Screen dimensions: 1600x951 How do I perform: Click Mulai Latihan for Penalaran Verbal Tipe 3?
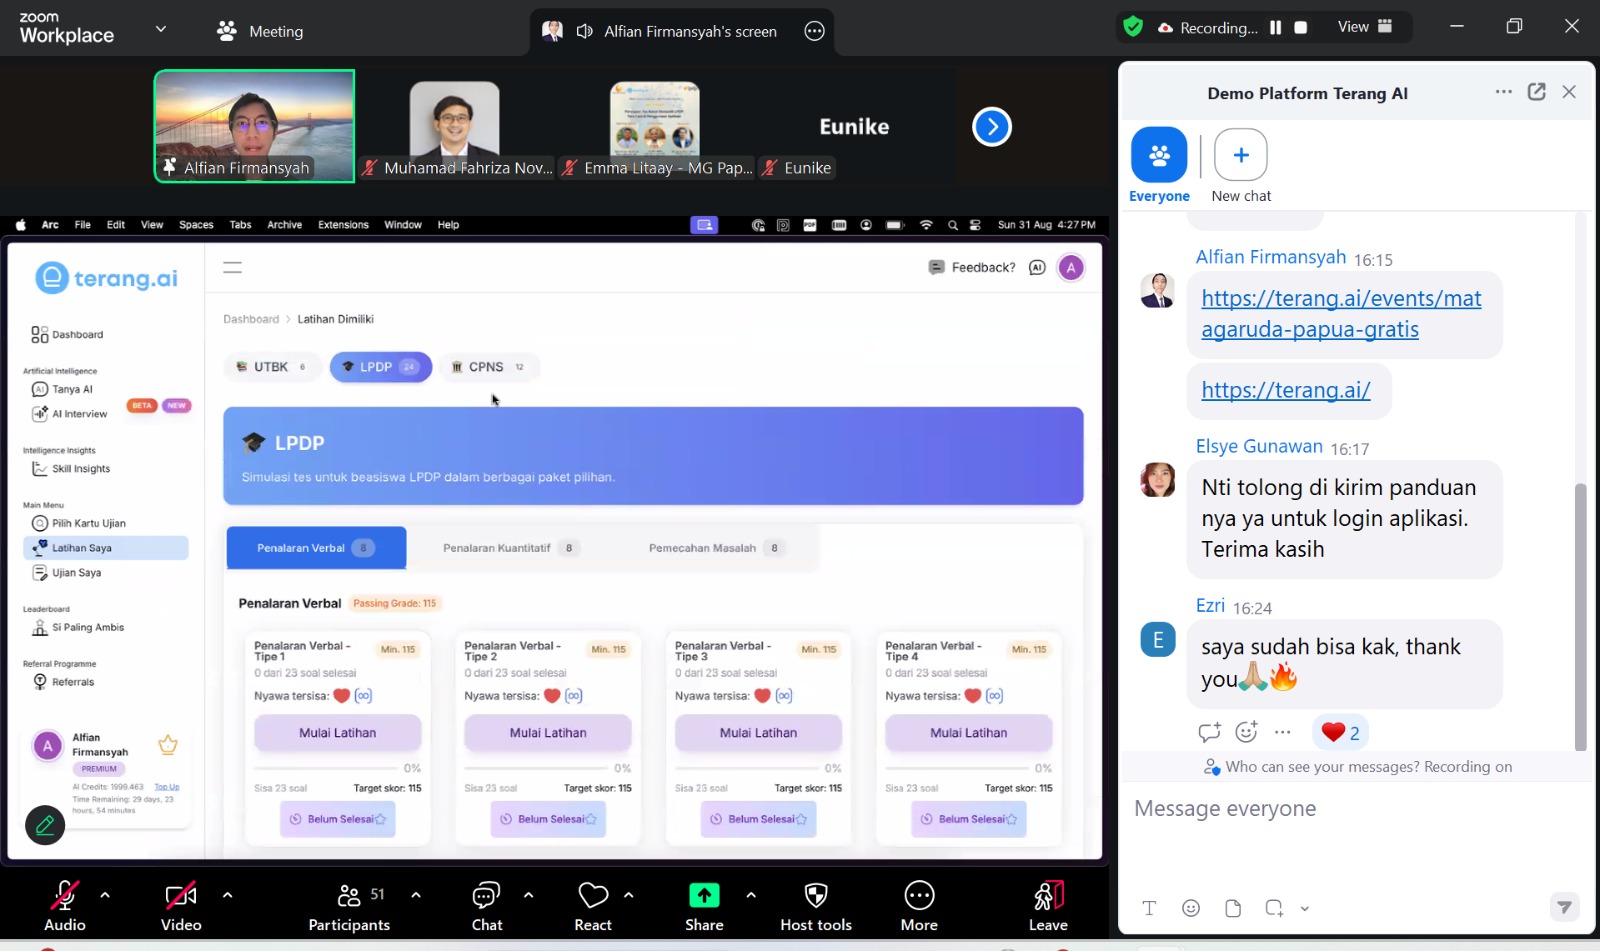[758, 733]
